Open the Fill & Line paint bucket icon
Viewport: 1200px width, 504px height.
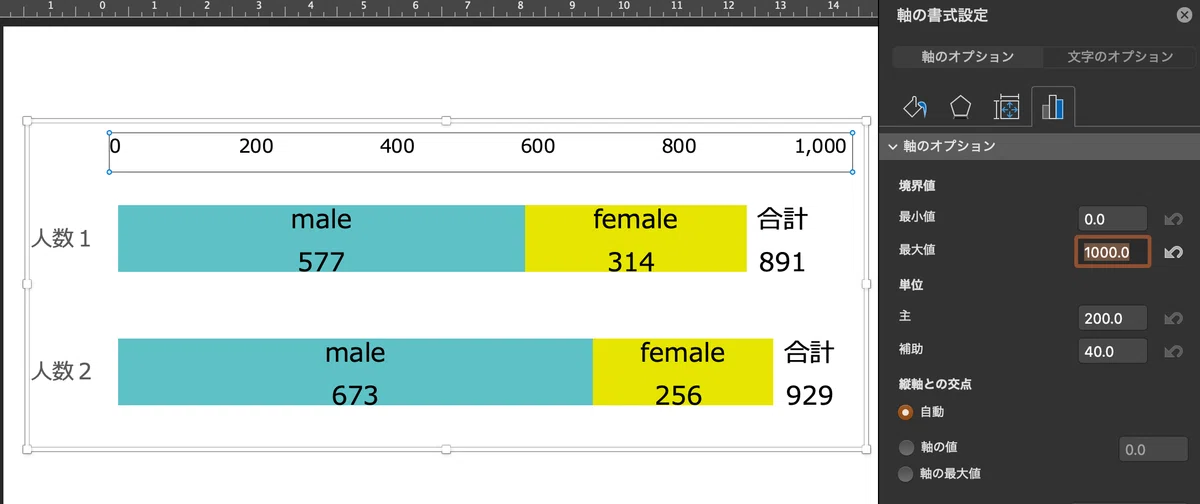(x=914, y=107)
